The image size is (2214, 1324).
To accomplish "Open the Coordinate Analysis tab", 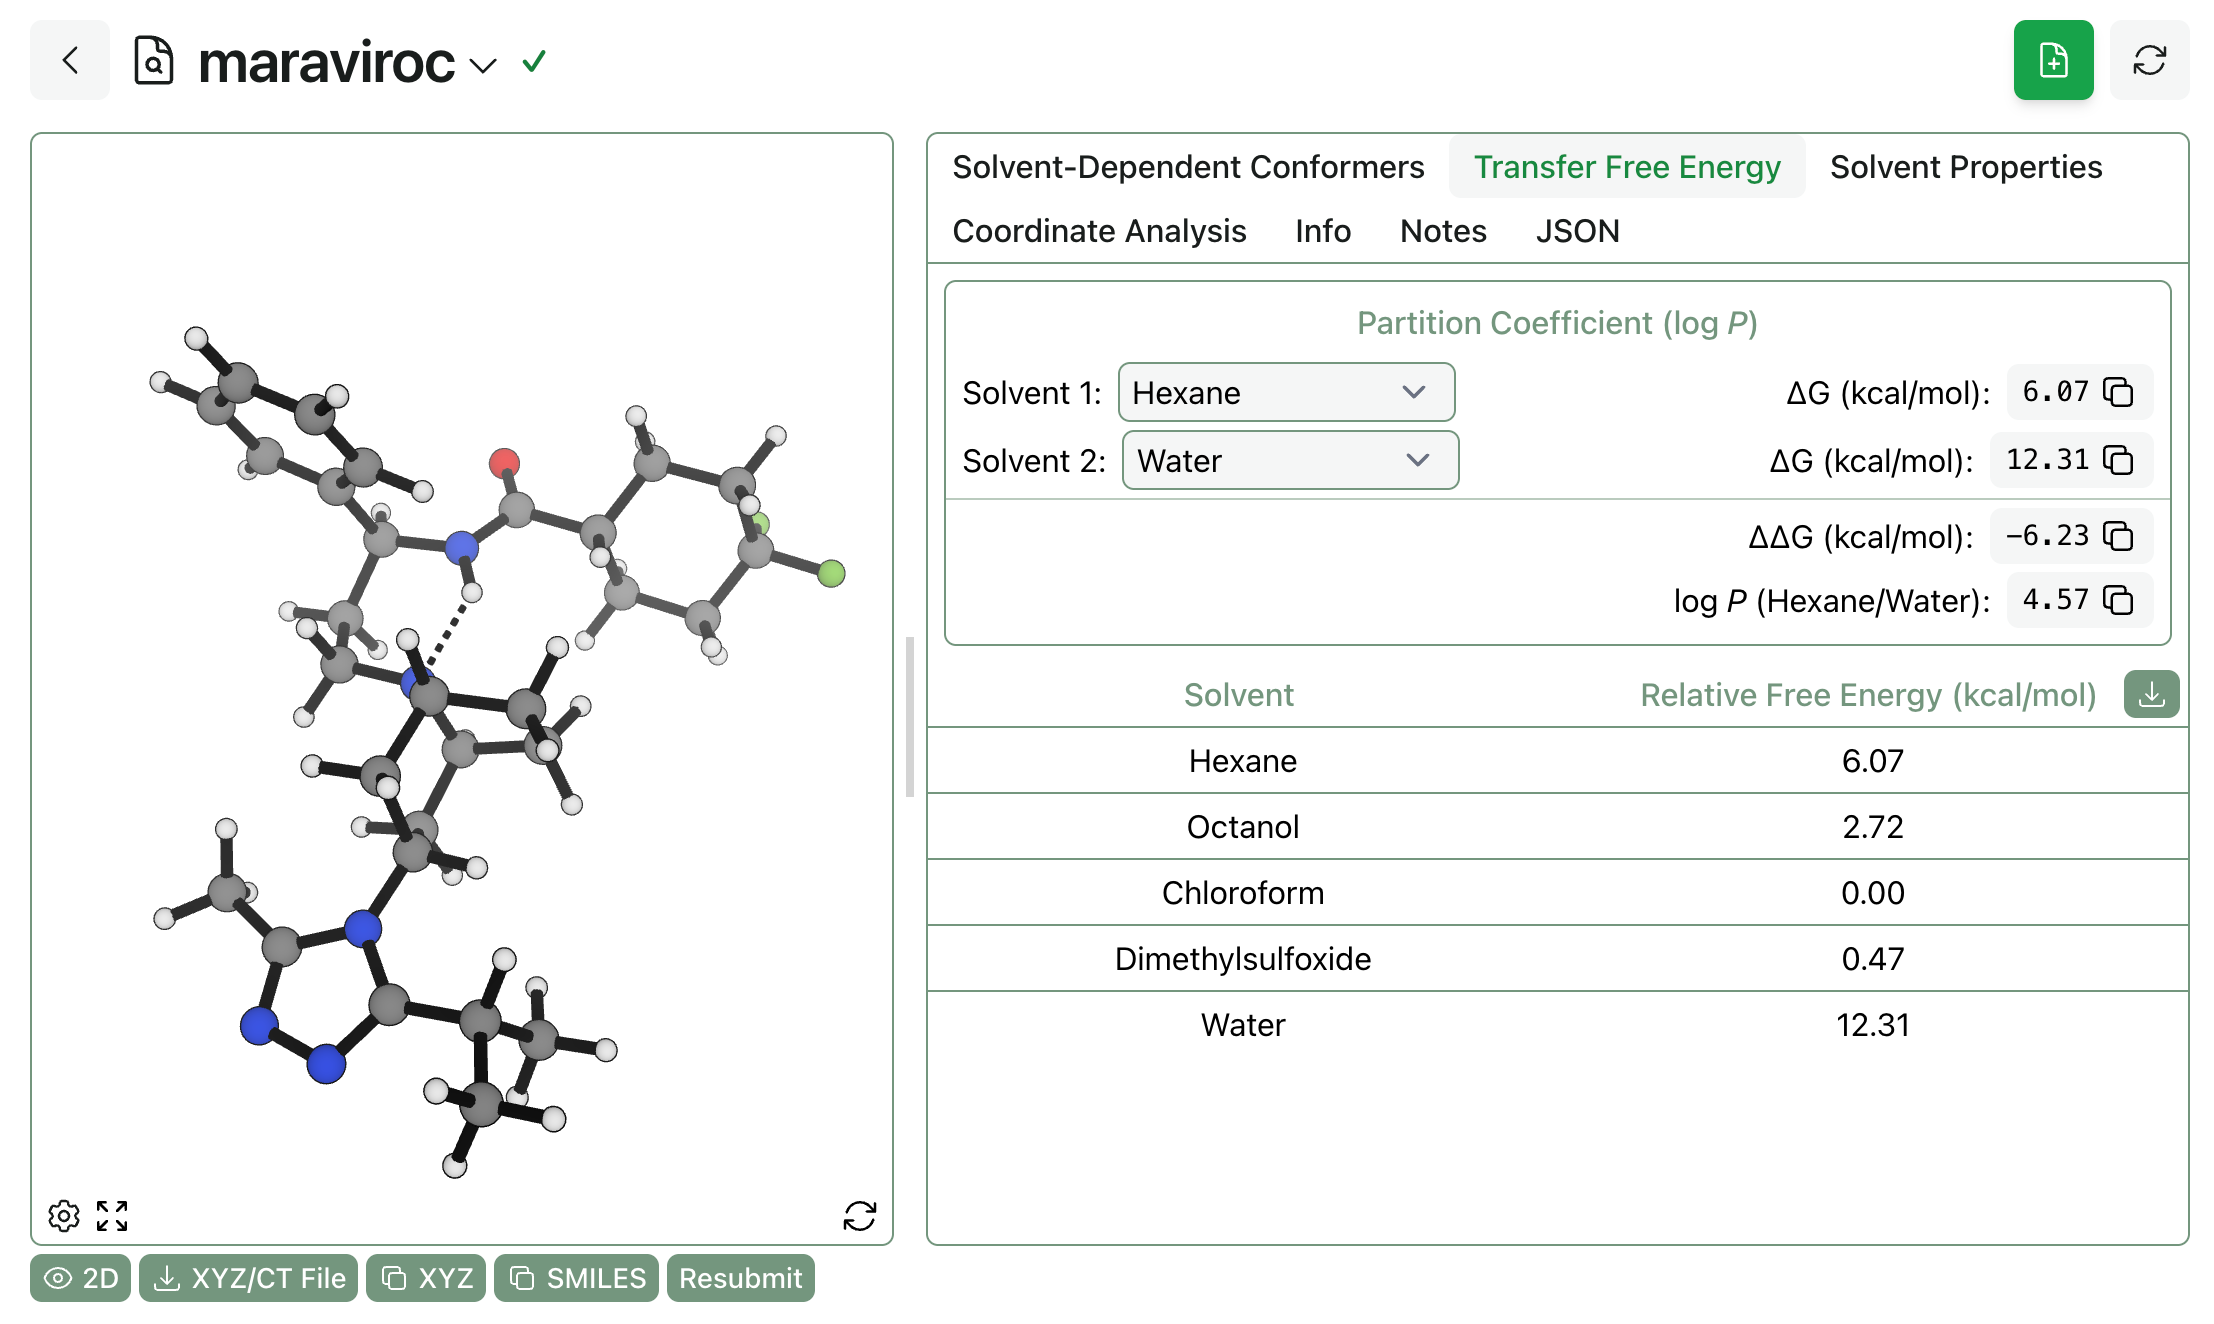I will (x=1099, y=231).
